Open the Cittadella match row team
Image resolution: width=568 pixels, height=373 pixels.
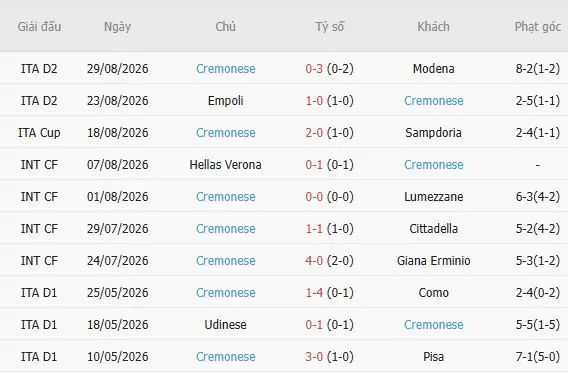coord(434,229)
